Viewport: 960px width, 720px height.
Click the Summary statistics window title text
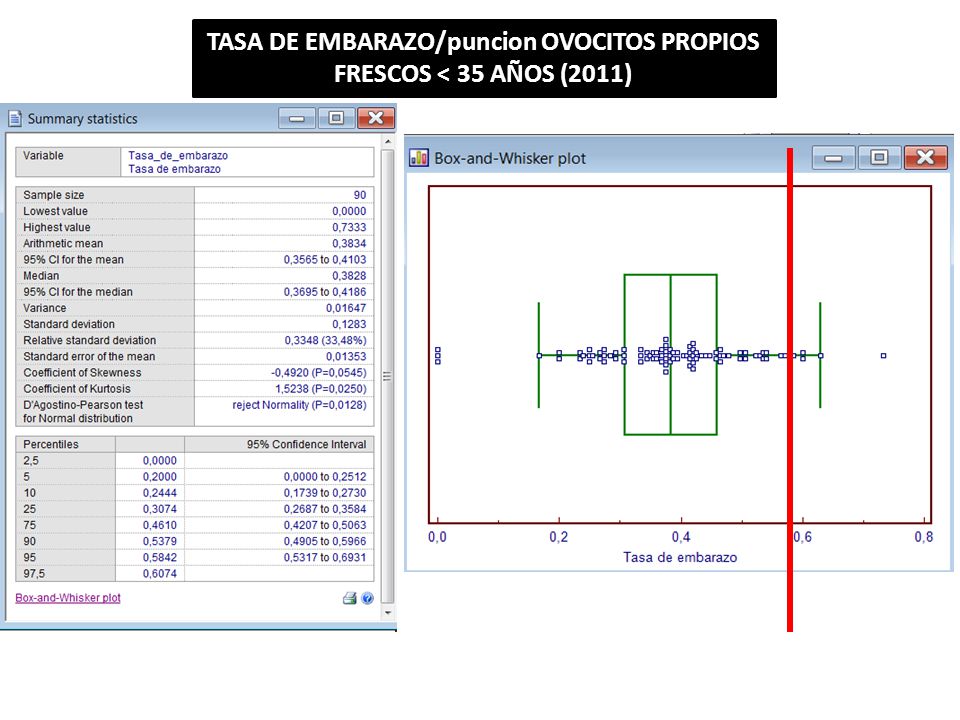point(83,119)
